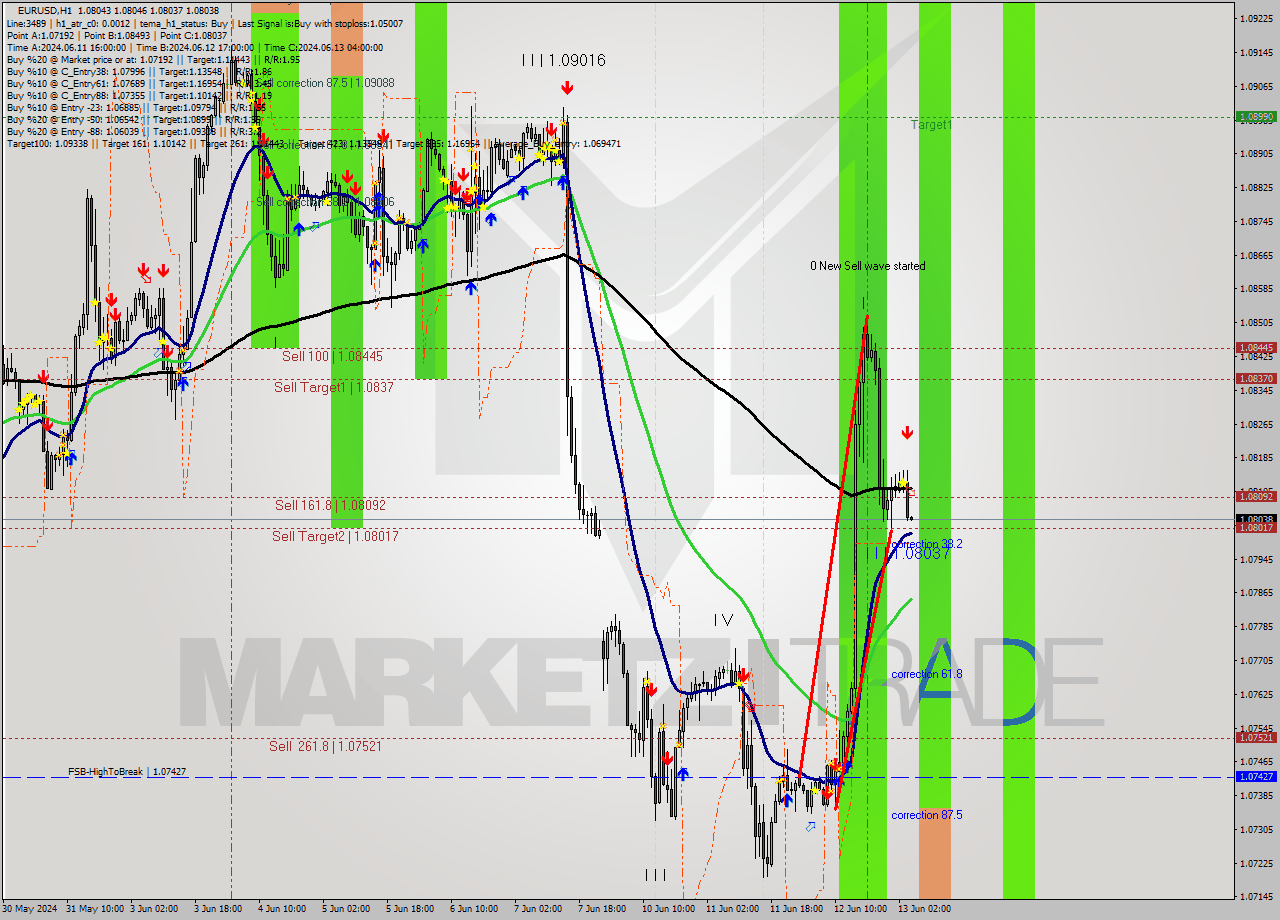Click the red 1.08445 price tag
This screenshot has height=920, width=1280.
[x=1256, y=348]
